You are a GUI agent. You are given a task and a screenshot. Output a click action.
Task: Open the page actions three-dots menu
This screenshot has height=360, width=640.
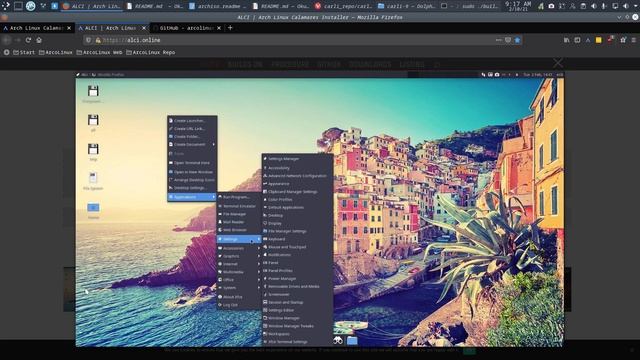click(498, 40)
